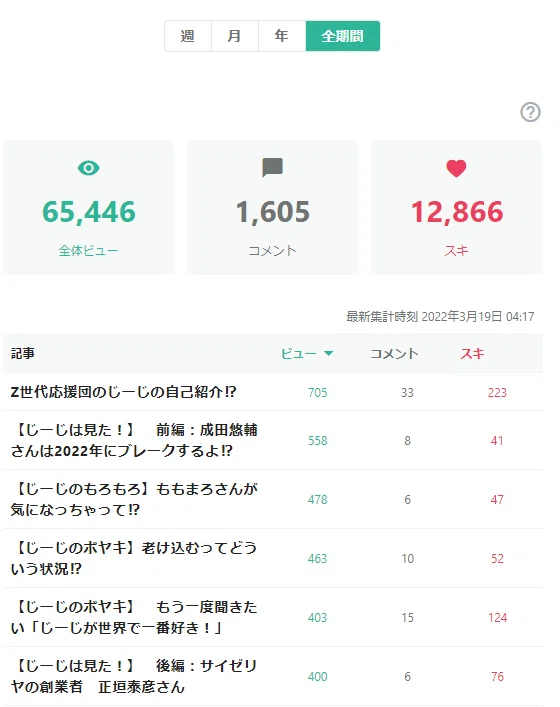The width and height of the screenshot is (560, 707).
Task: Open article about 成田悠輔さん 2022年ブレーク
Action: click(x=134, y=440)
